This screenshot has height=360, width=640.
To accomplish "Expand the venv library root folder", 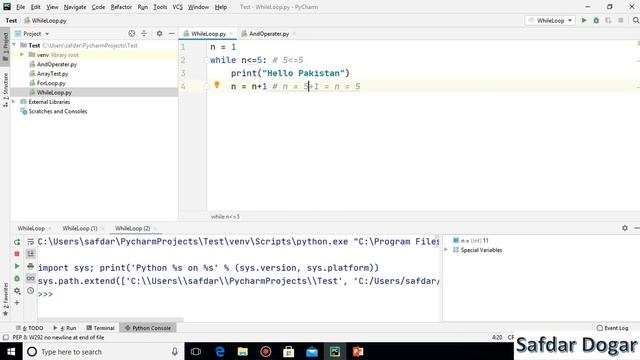I will coord(22,55).
